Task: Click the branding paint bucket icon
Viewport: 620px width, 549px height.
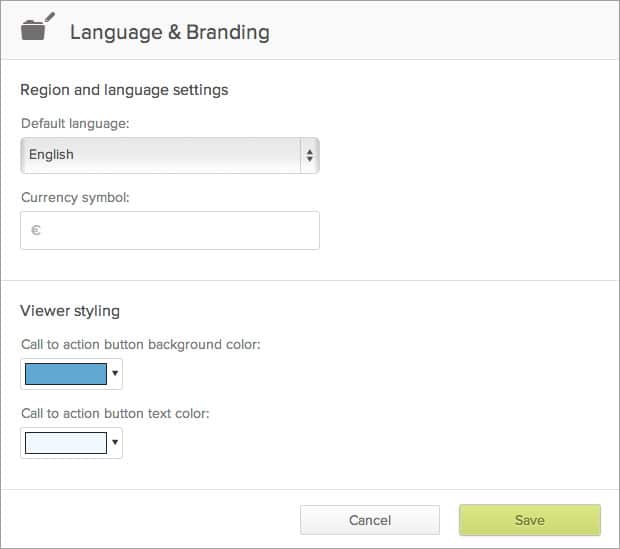Action: click(37, 28)
